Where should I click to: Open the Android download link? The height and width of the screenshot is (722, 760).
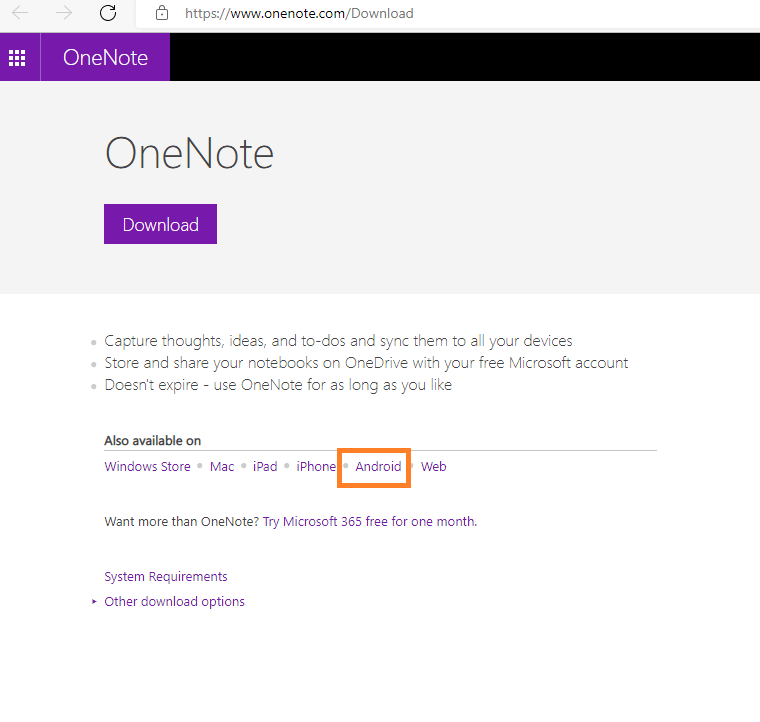[x=378, y=467]
